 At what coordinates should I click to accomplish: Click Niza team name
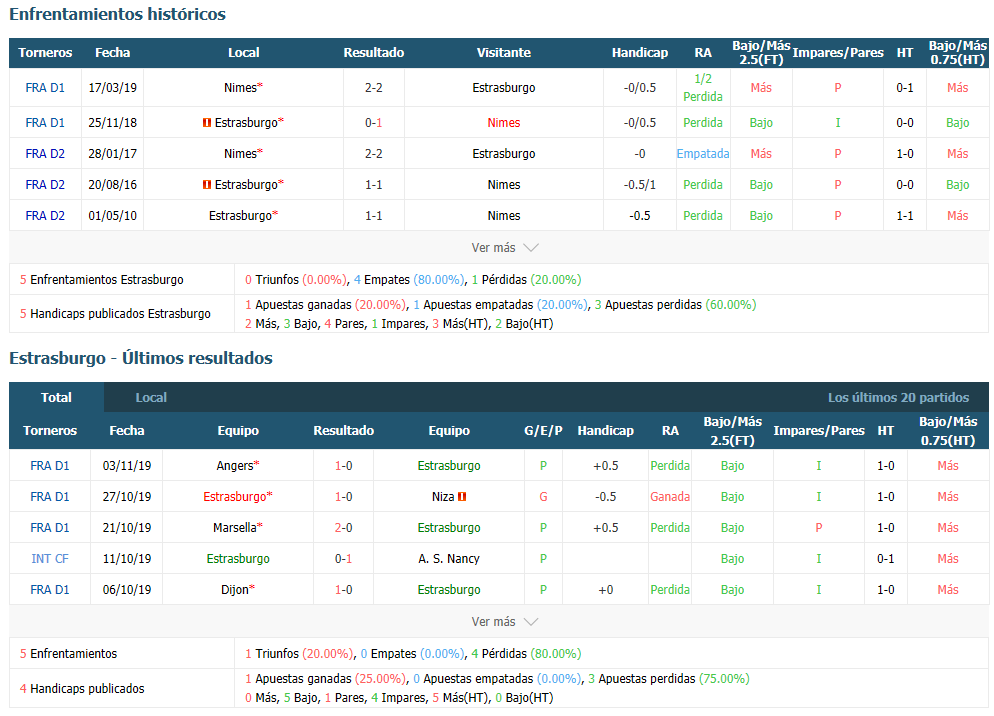(443, 497)
